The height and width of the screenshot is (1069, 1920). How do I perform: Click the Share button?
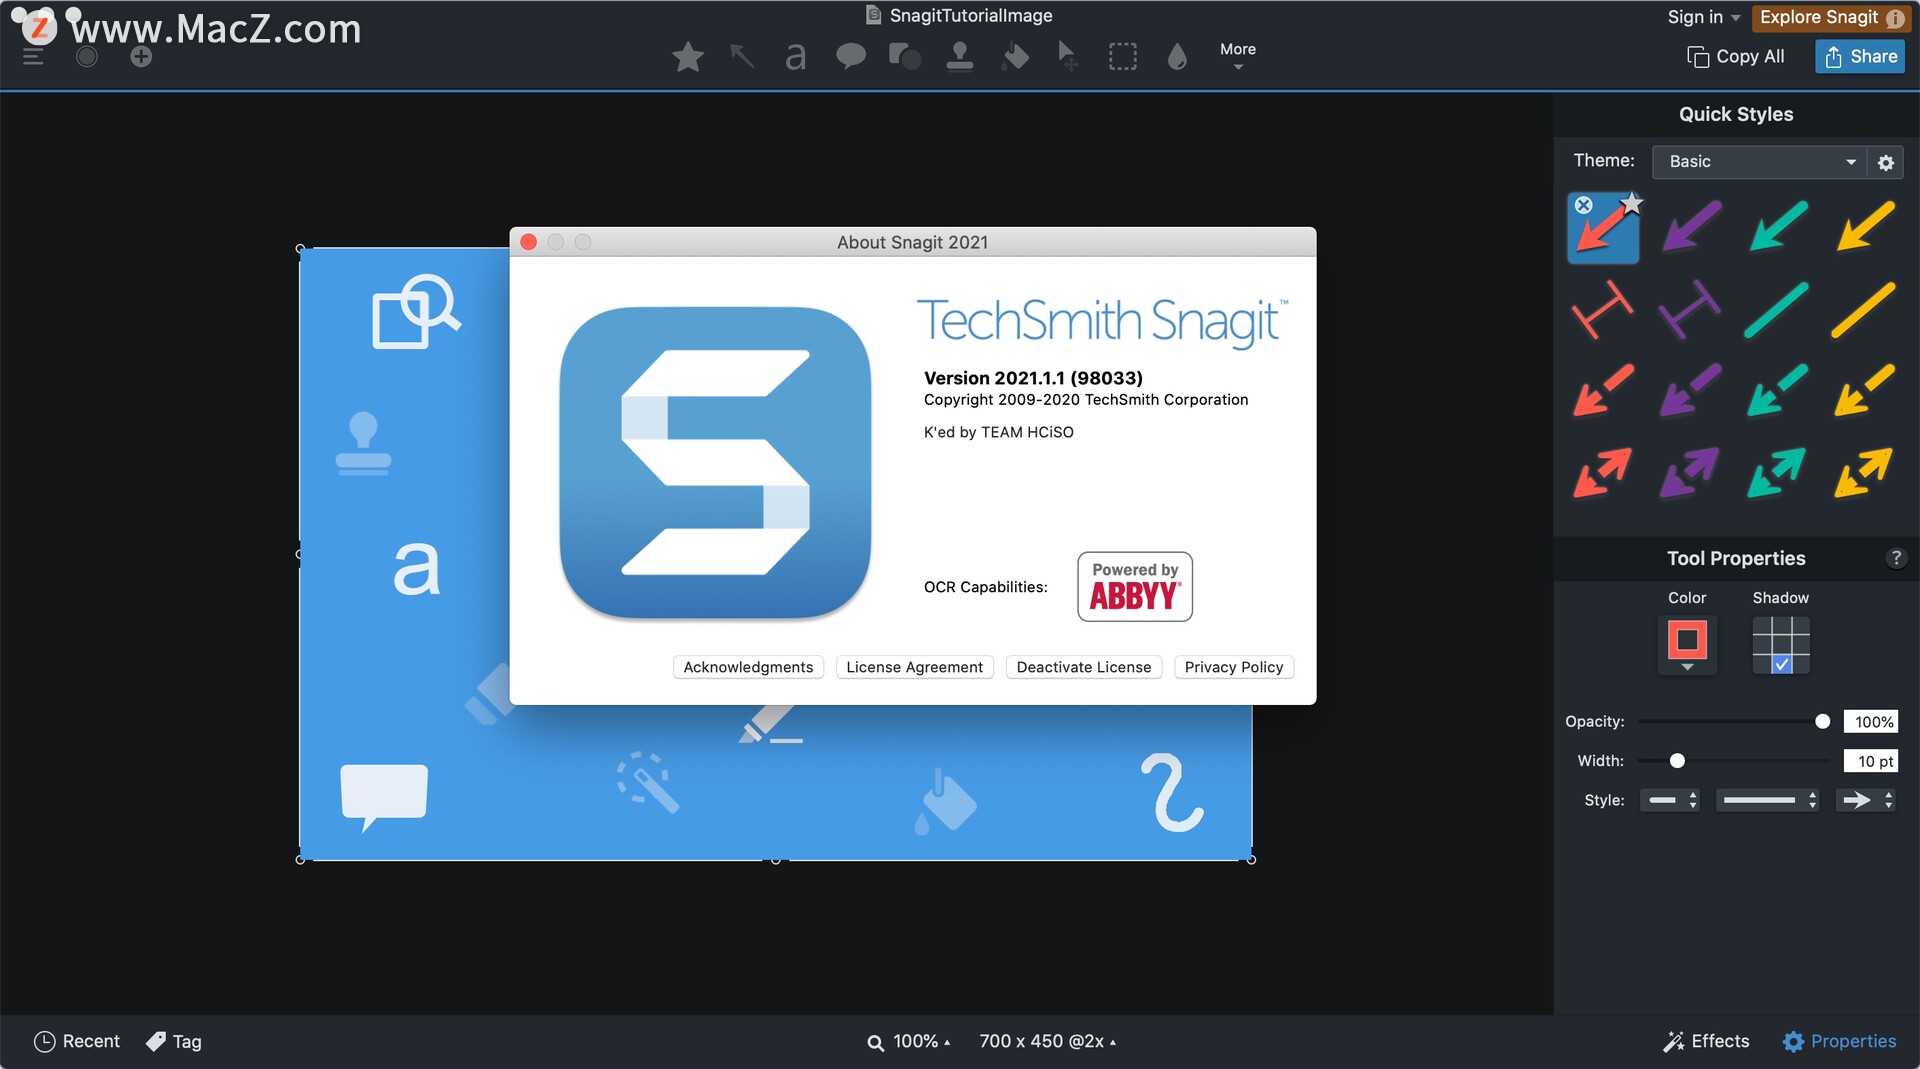(x=1860, y=57)
